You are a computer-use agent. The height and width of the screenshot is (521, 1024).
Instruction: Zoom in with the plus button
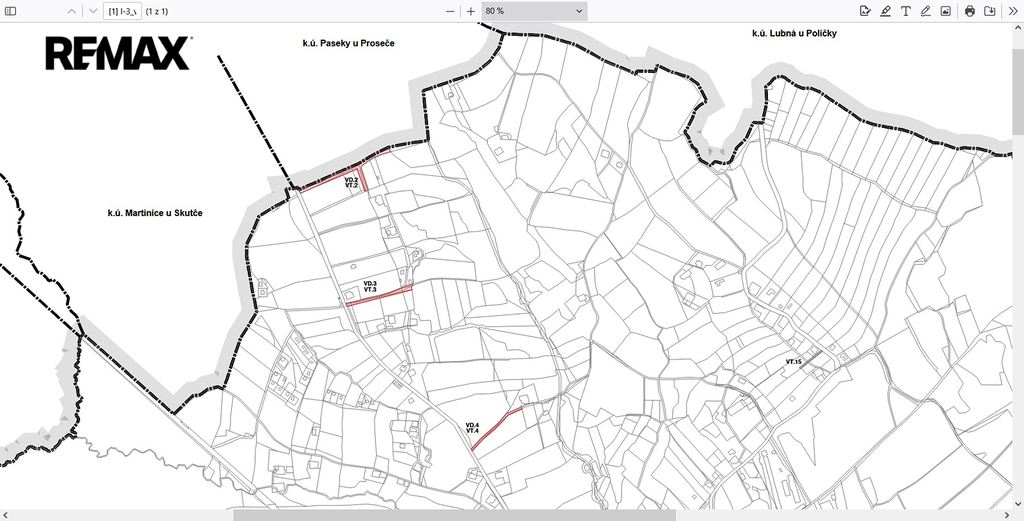(x=471, y=11)
